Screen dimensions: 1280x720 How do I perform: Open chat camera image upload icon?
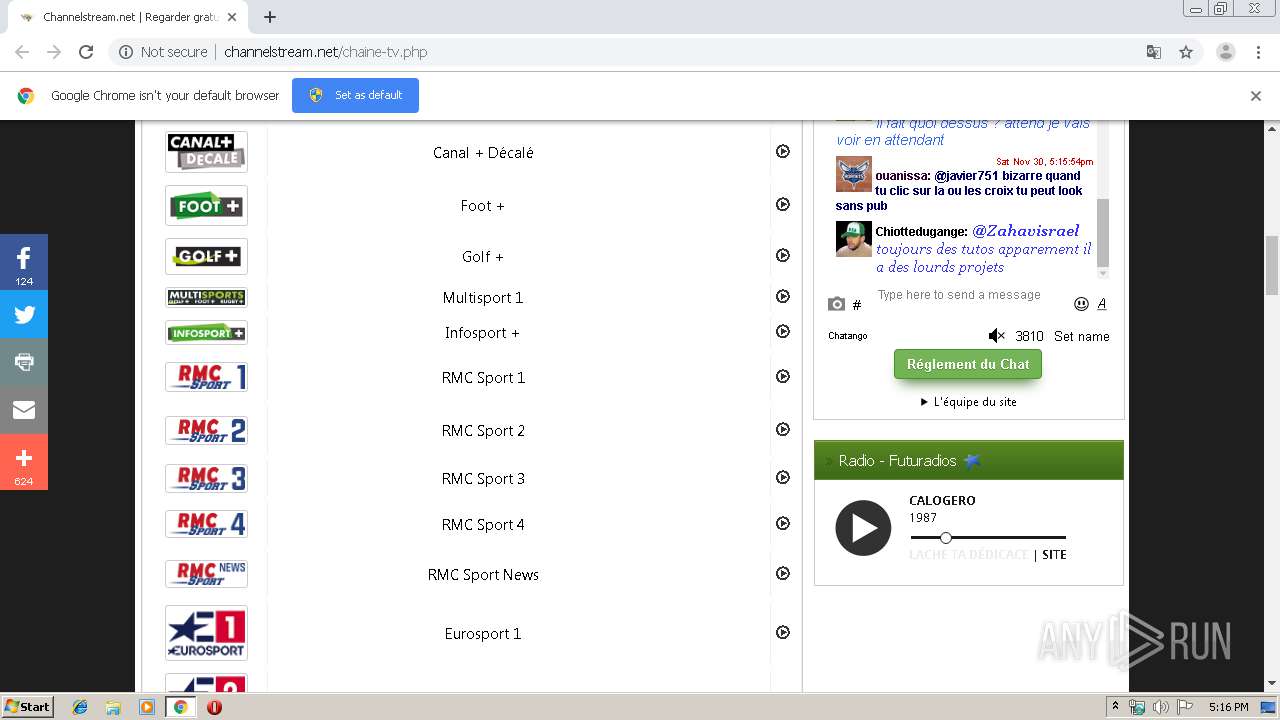coord(837,304)
